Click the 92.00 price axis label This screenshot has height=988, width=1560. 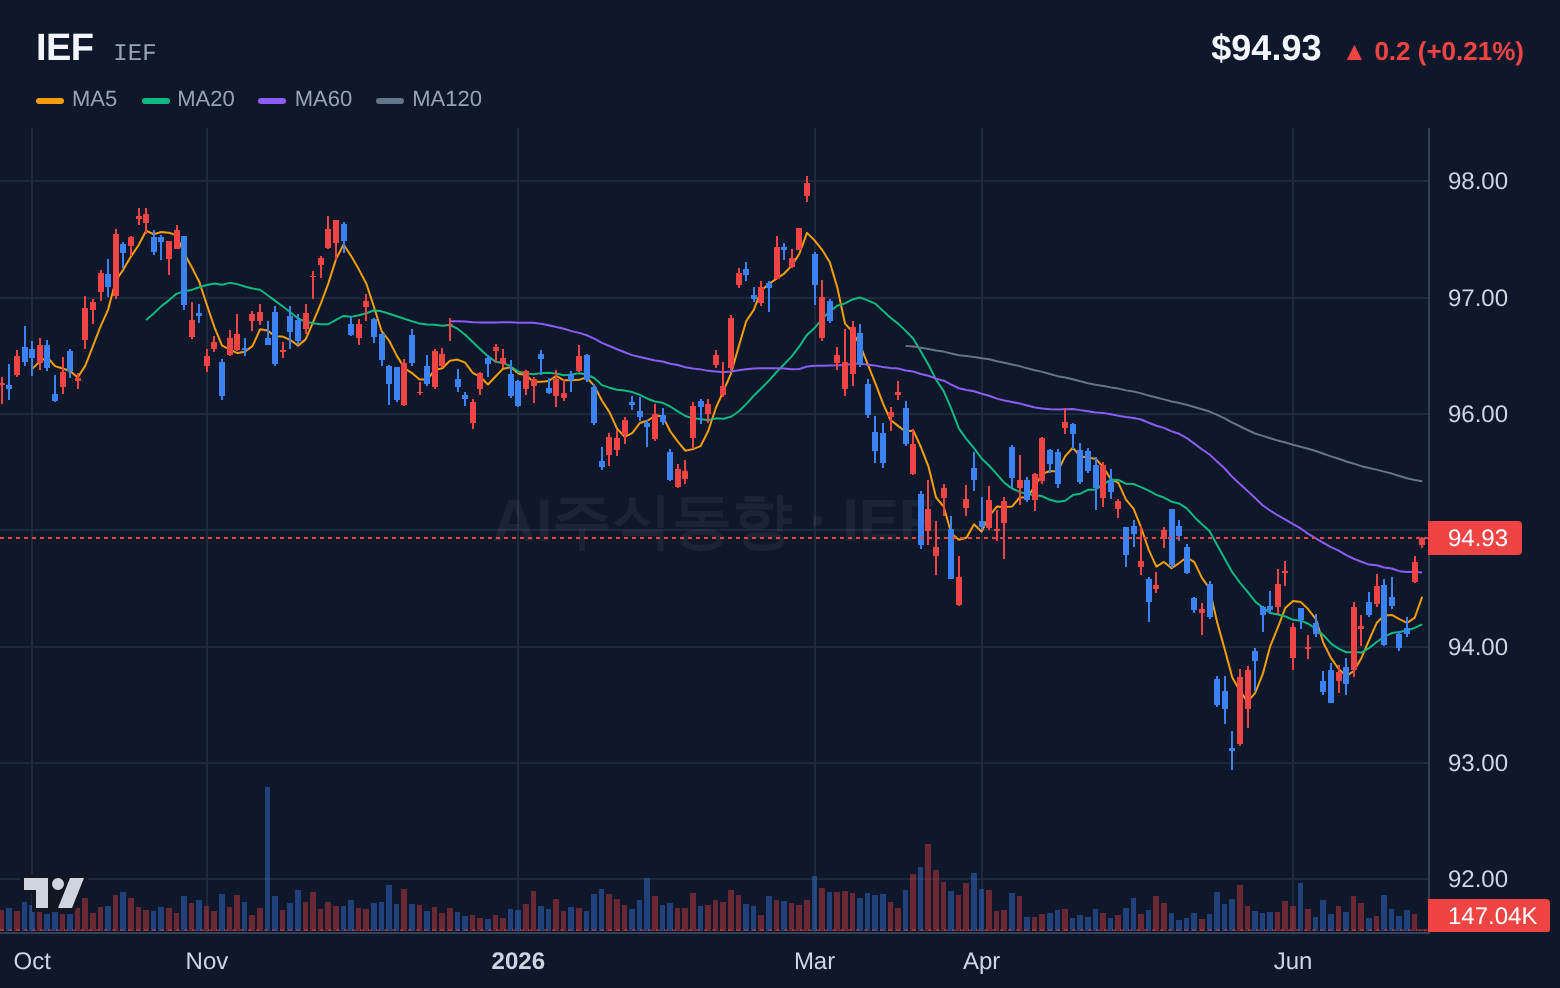pos(1478,879)
